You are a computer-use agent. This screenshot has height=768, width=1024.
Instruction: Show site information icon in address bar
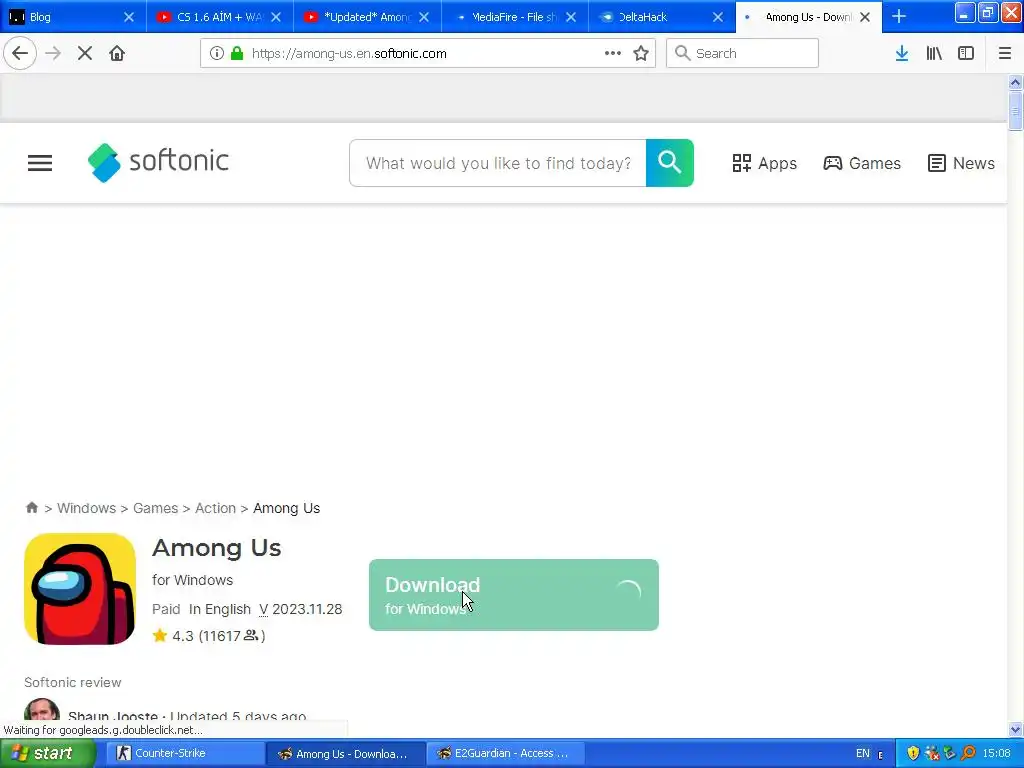point(217,53)
